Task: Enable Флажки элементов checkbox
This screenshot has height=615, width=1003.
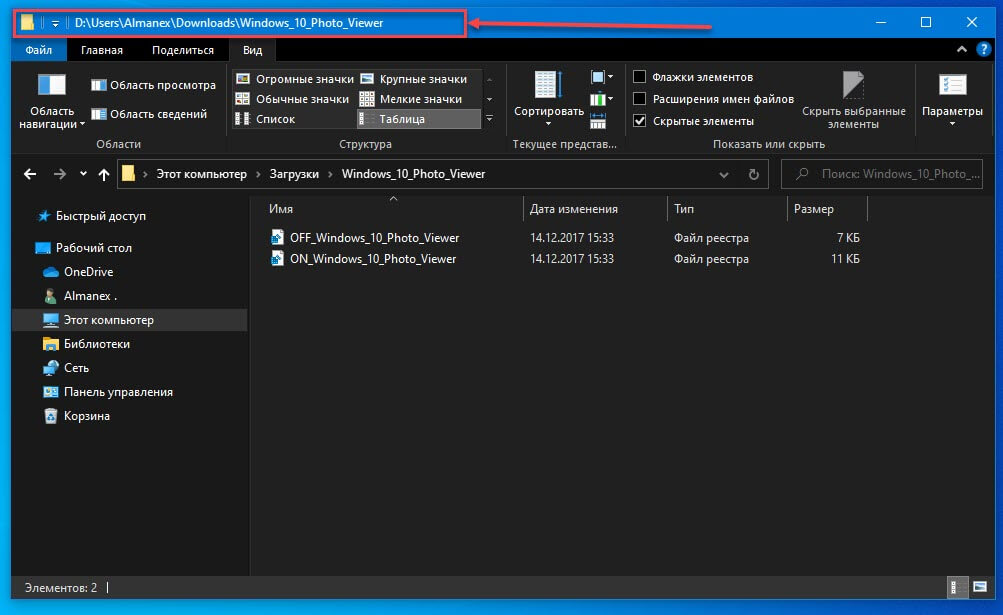Action: tap(640, 77)
